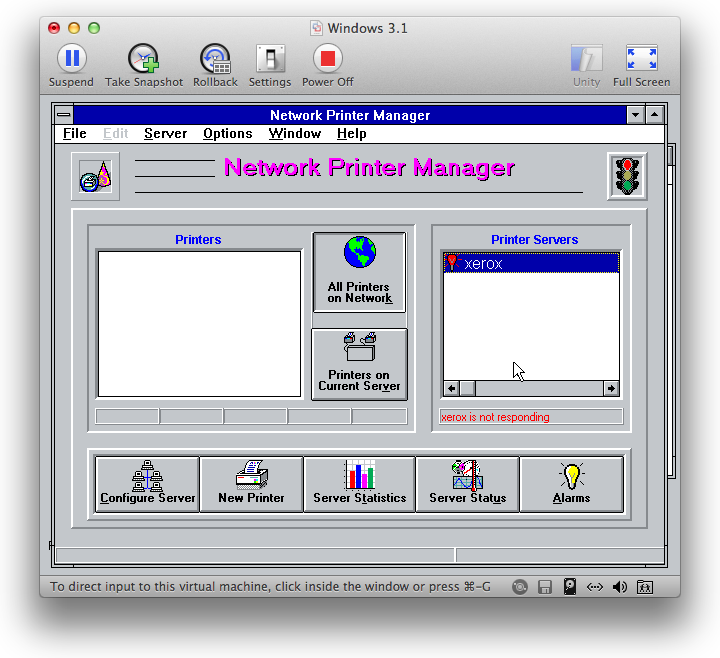View Server Status
The height and width of the screenshot is (658, 720).
(x=467, y=484)
